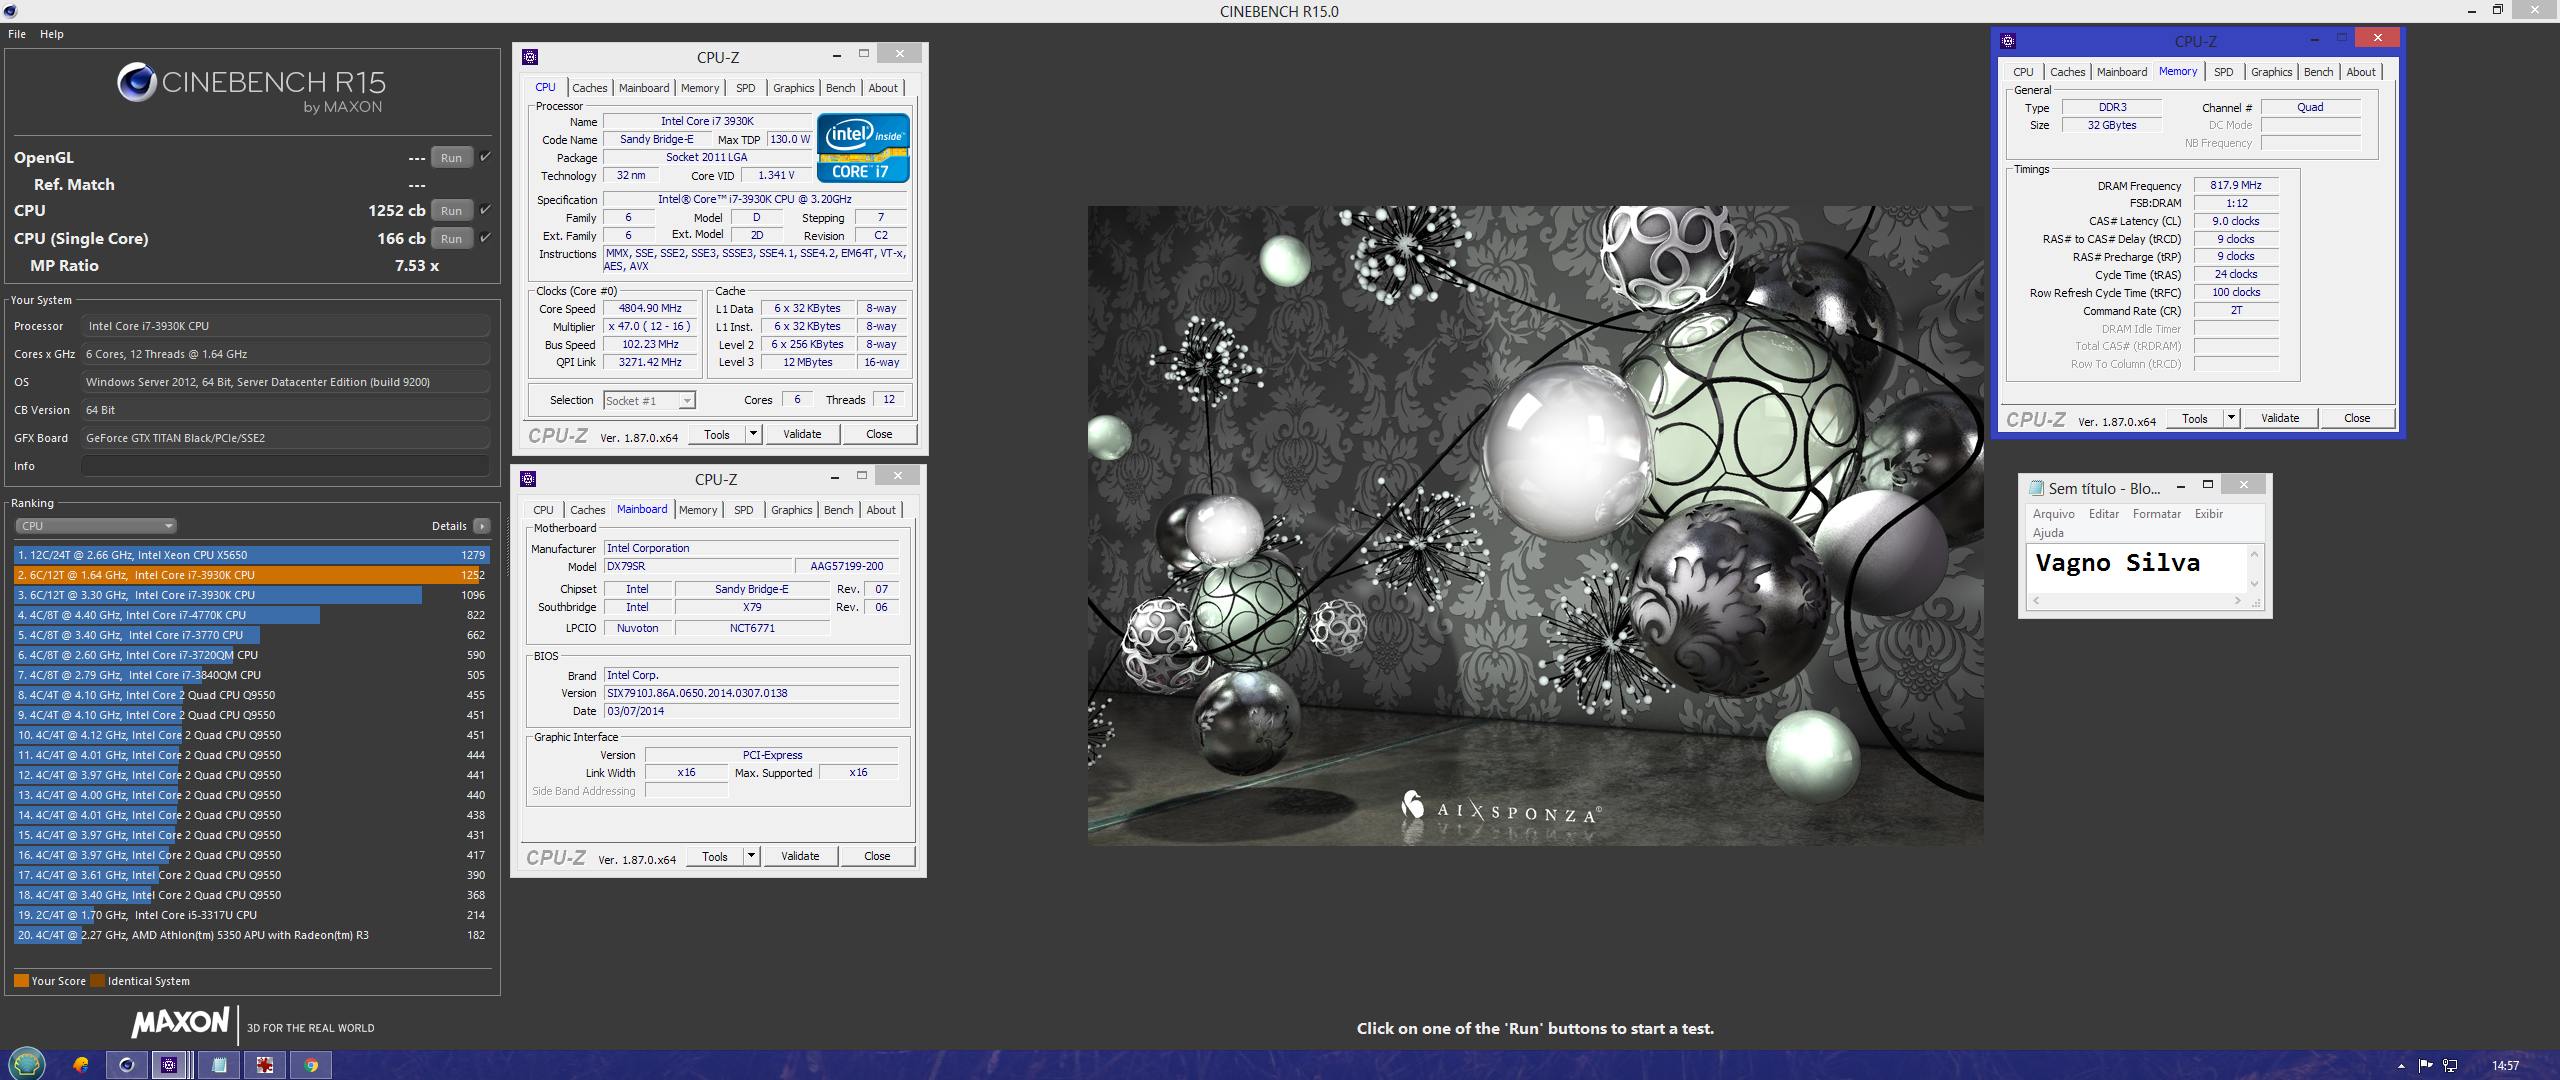
Task: Expand ranking Details arrow
Action: 482,526
